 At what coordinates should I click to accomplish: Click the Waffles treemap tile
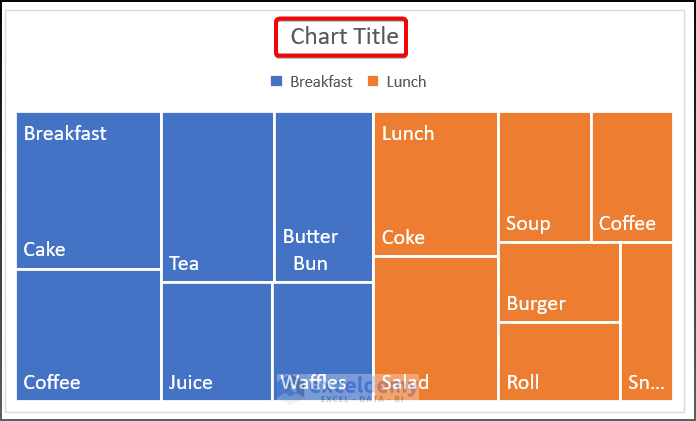(323, 341)
